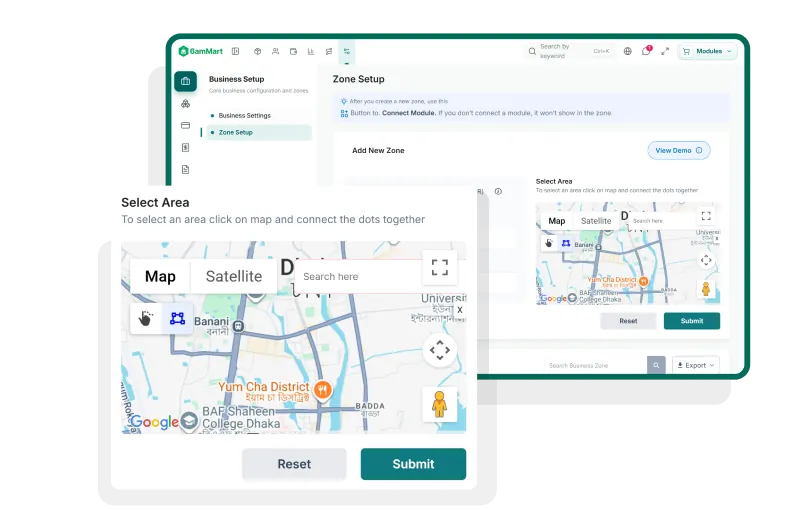791x510 pixels.
Task: Click the View Demo button
Action: pos(679,150)
